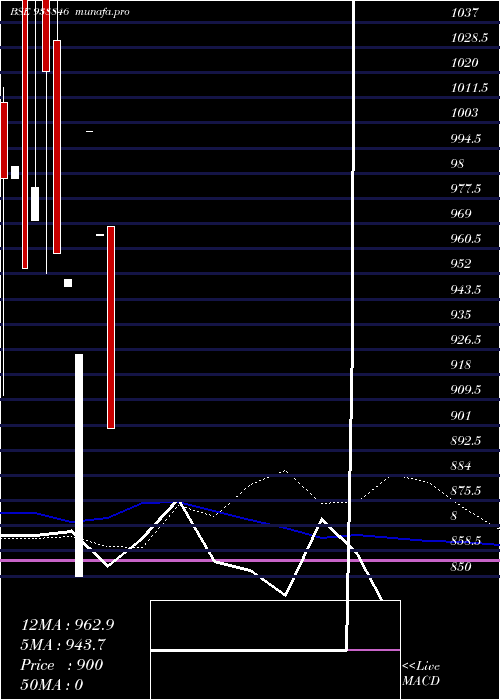Screen dimensions: 500x700
Task: Click the 875.5 price axis label
Action: coord(466,491)
